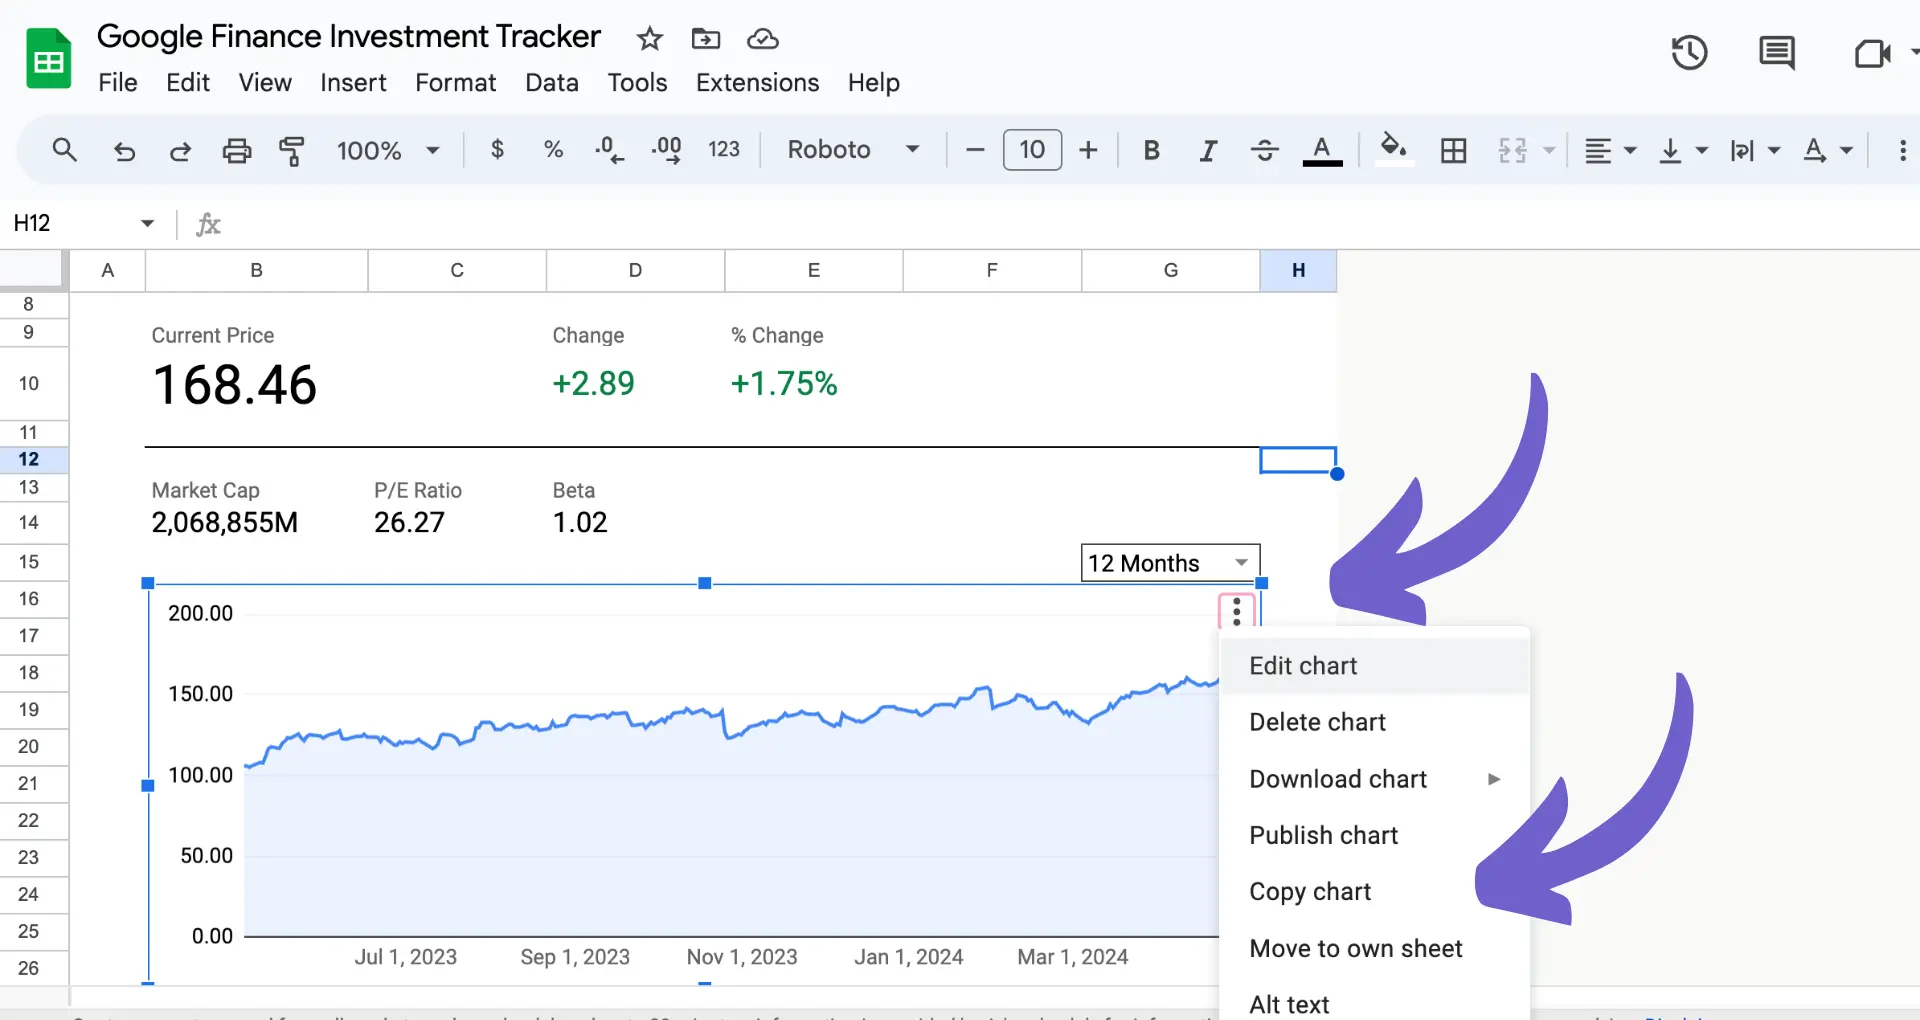Star the Google Finance Investment Tracker document
Screen dimensions: 1920x1020
point(650,39)
